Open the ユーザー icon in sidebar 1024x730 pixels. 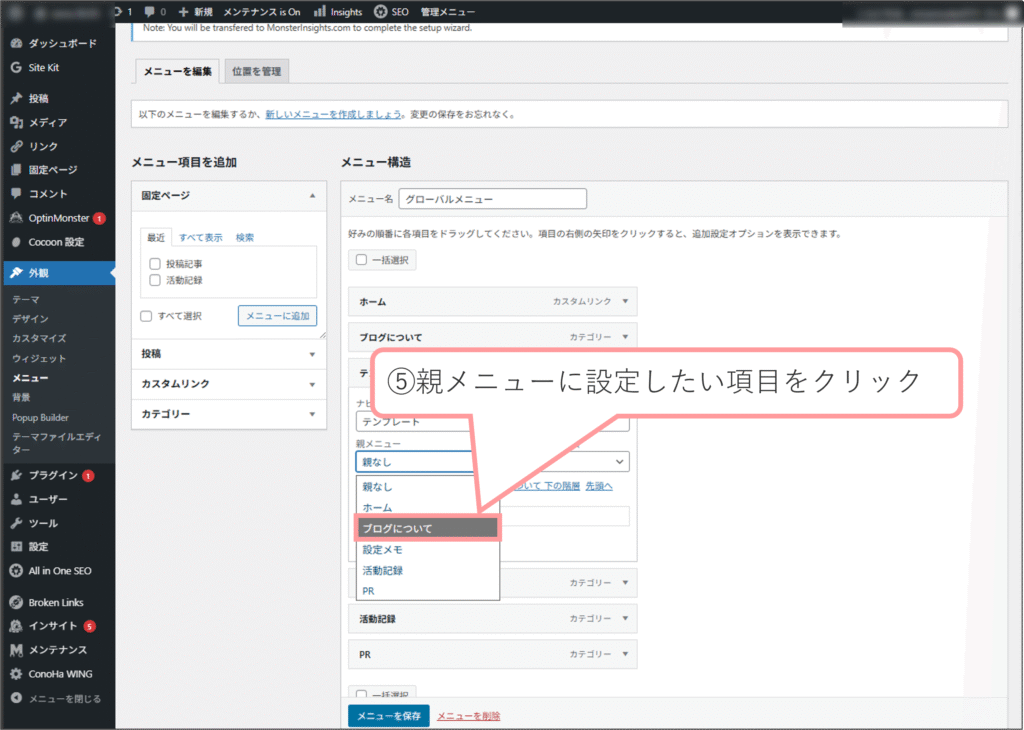click(x=16, y=499)
